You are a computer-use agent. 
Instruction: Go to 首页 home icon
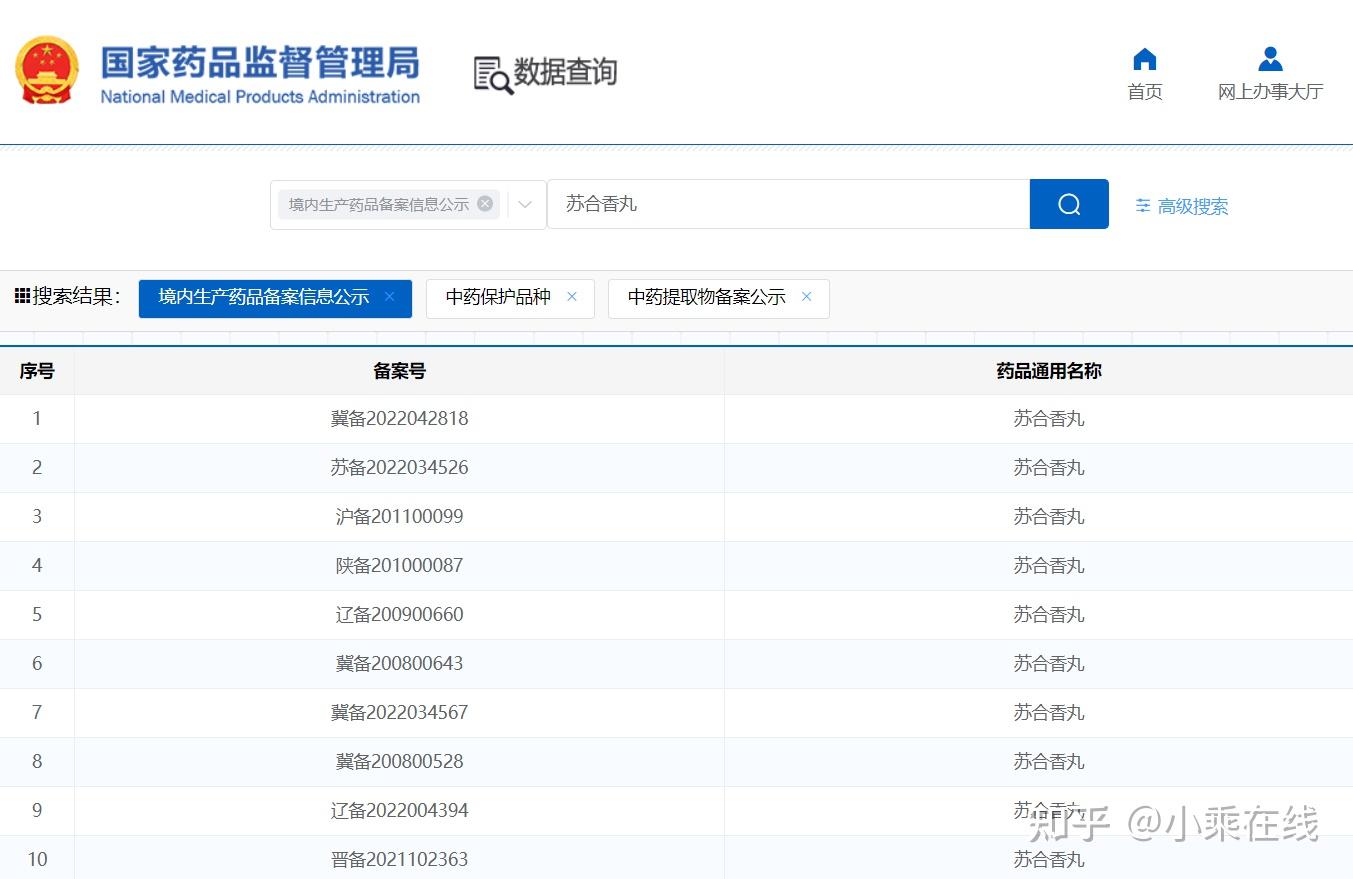(1145, 59)
